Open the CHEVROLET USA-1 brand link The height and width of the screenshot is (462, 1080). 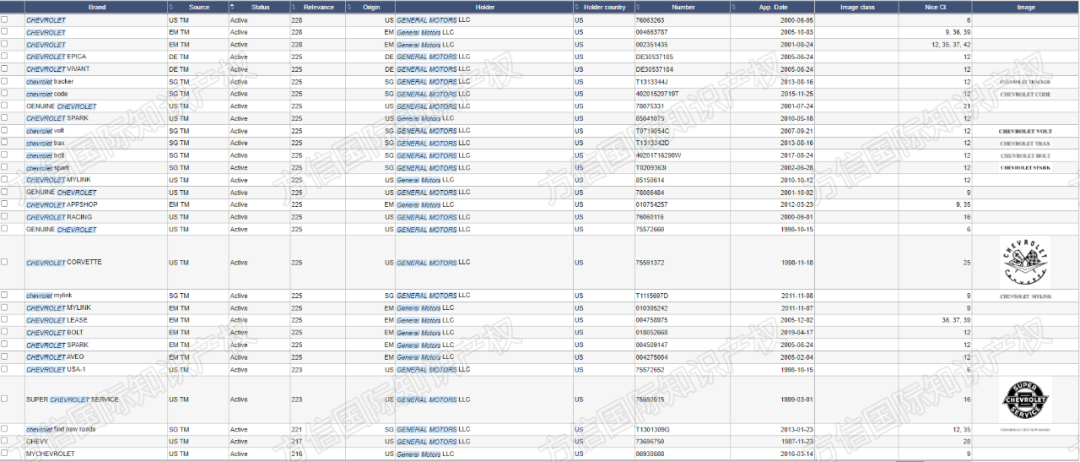(x=56, y=370)
